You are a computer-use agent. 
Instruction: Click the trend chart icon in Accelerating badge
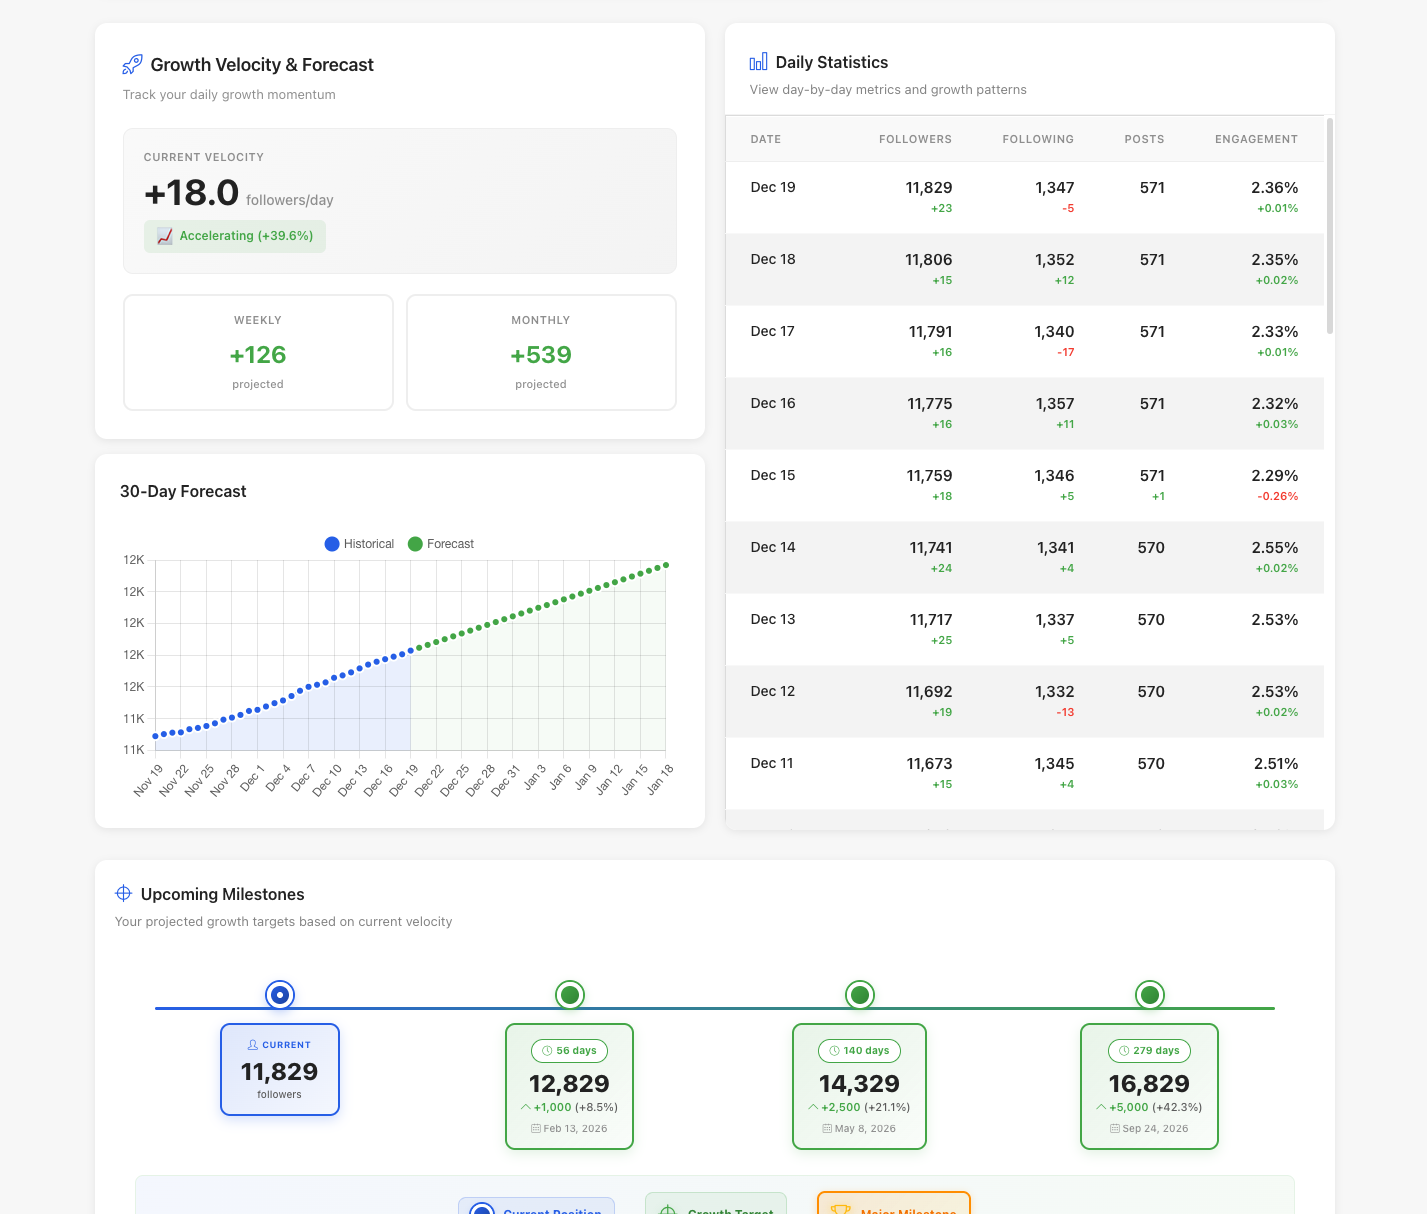(164, 236)
